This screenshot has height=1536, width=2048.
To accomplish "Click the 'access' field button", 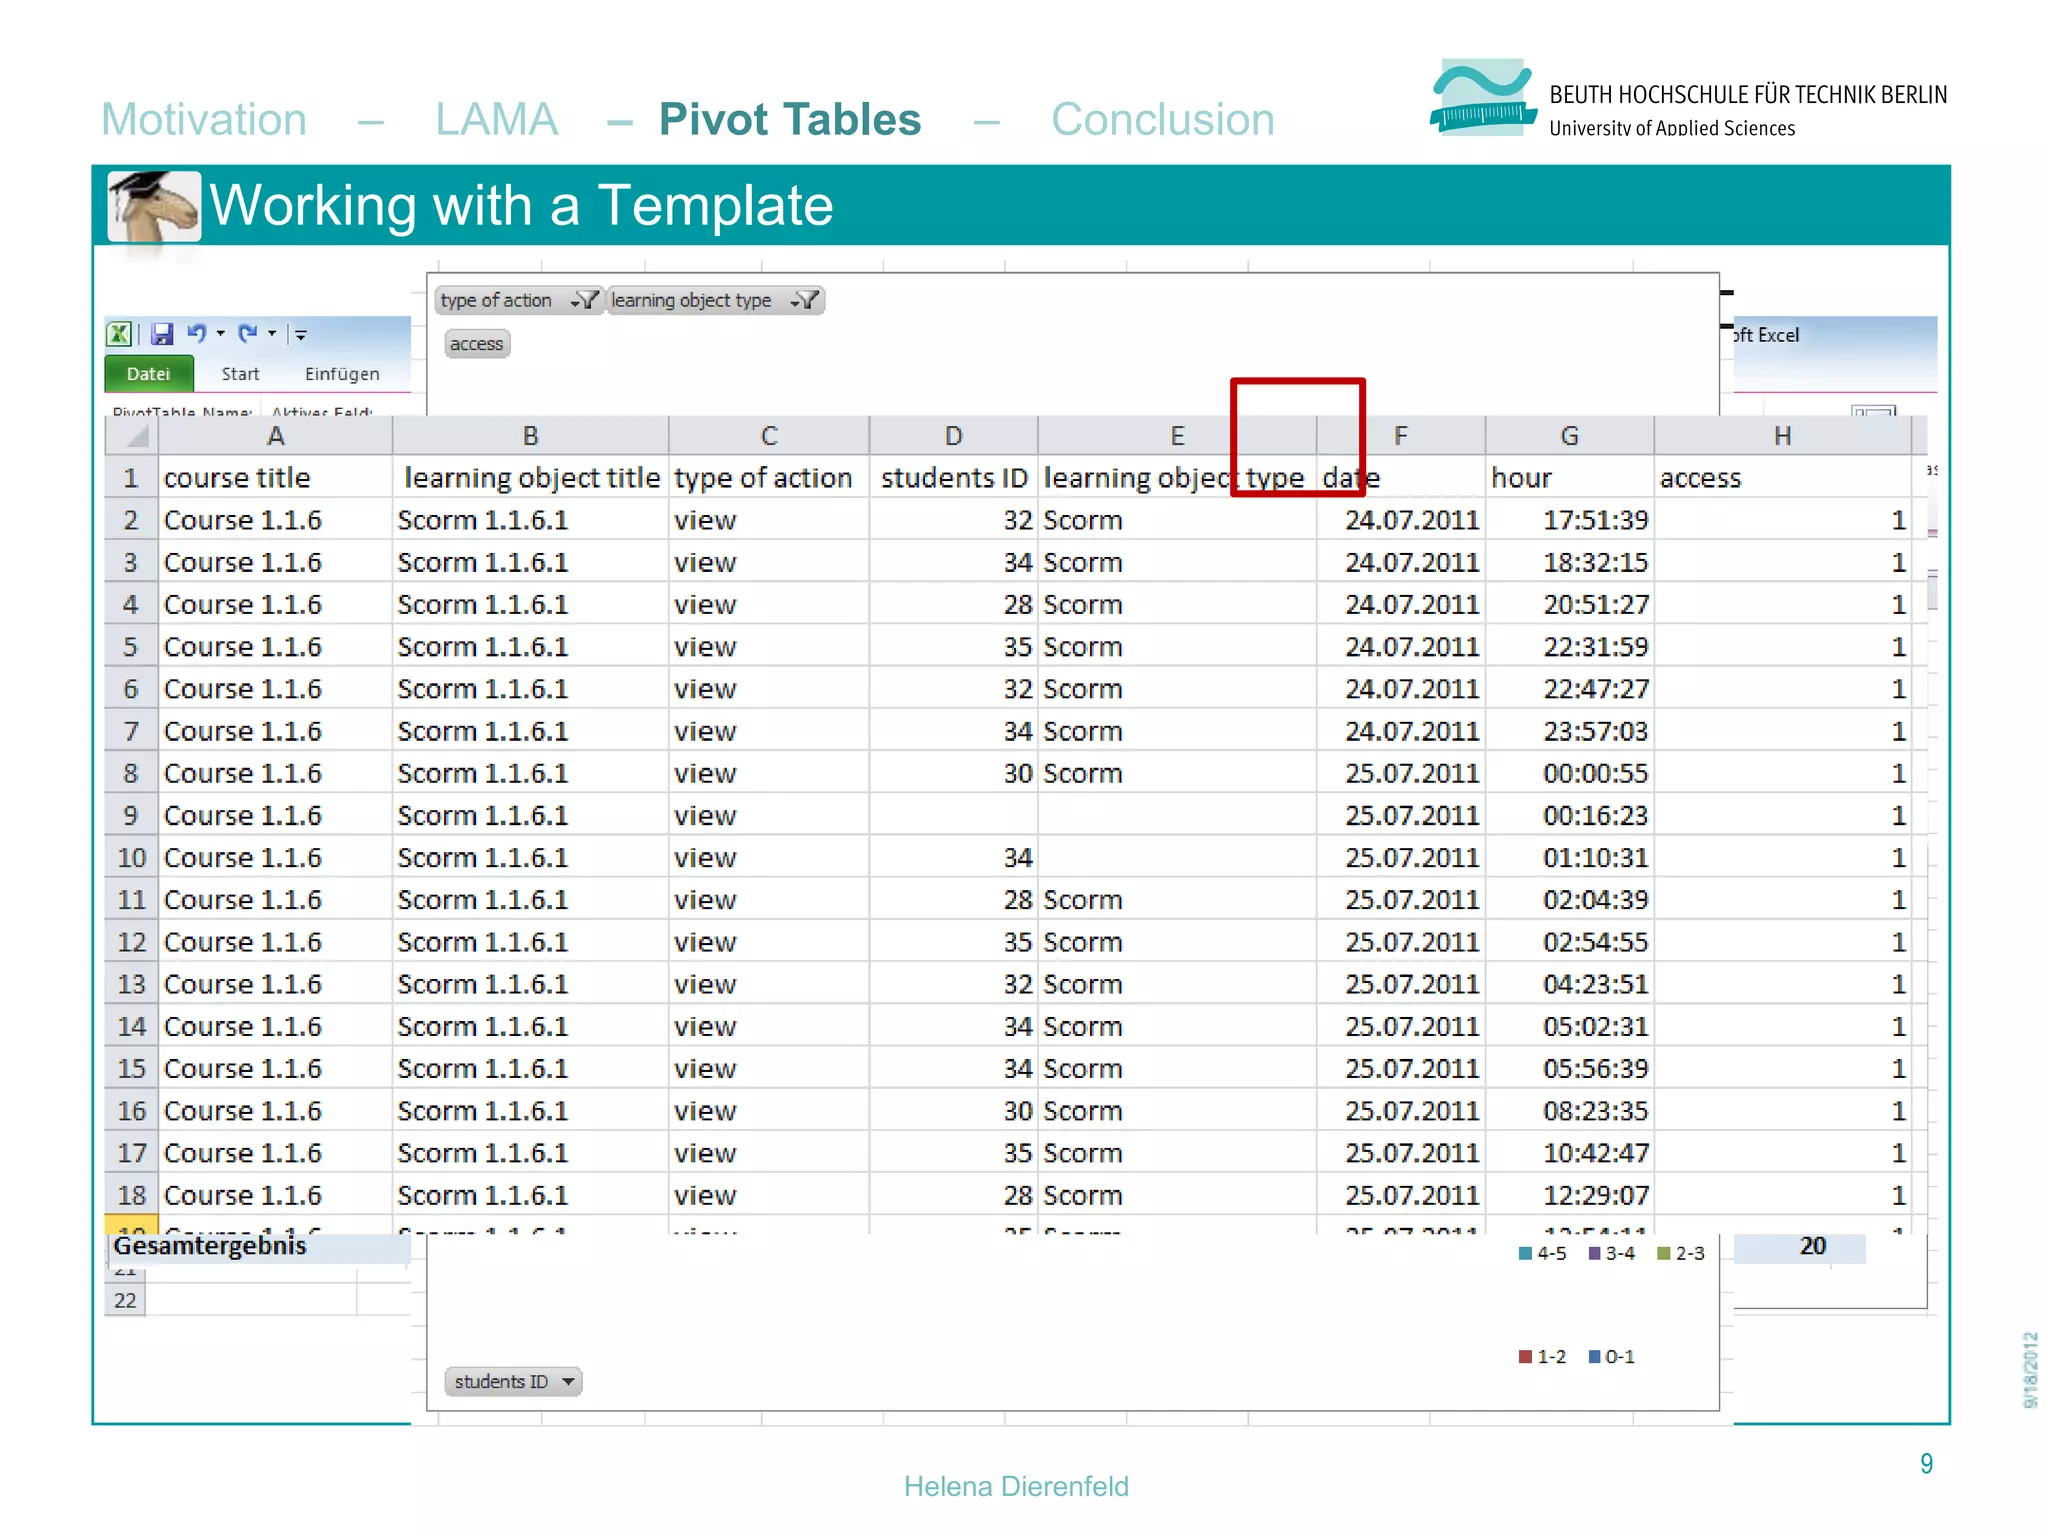I will pyautogui.click(x=476, y=344).
